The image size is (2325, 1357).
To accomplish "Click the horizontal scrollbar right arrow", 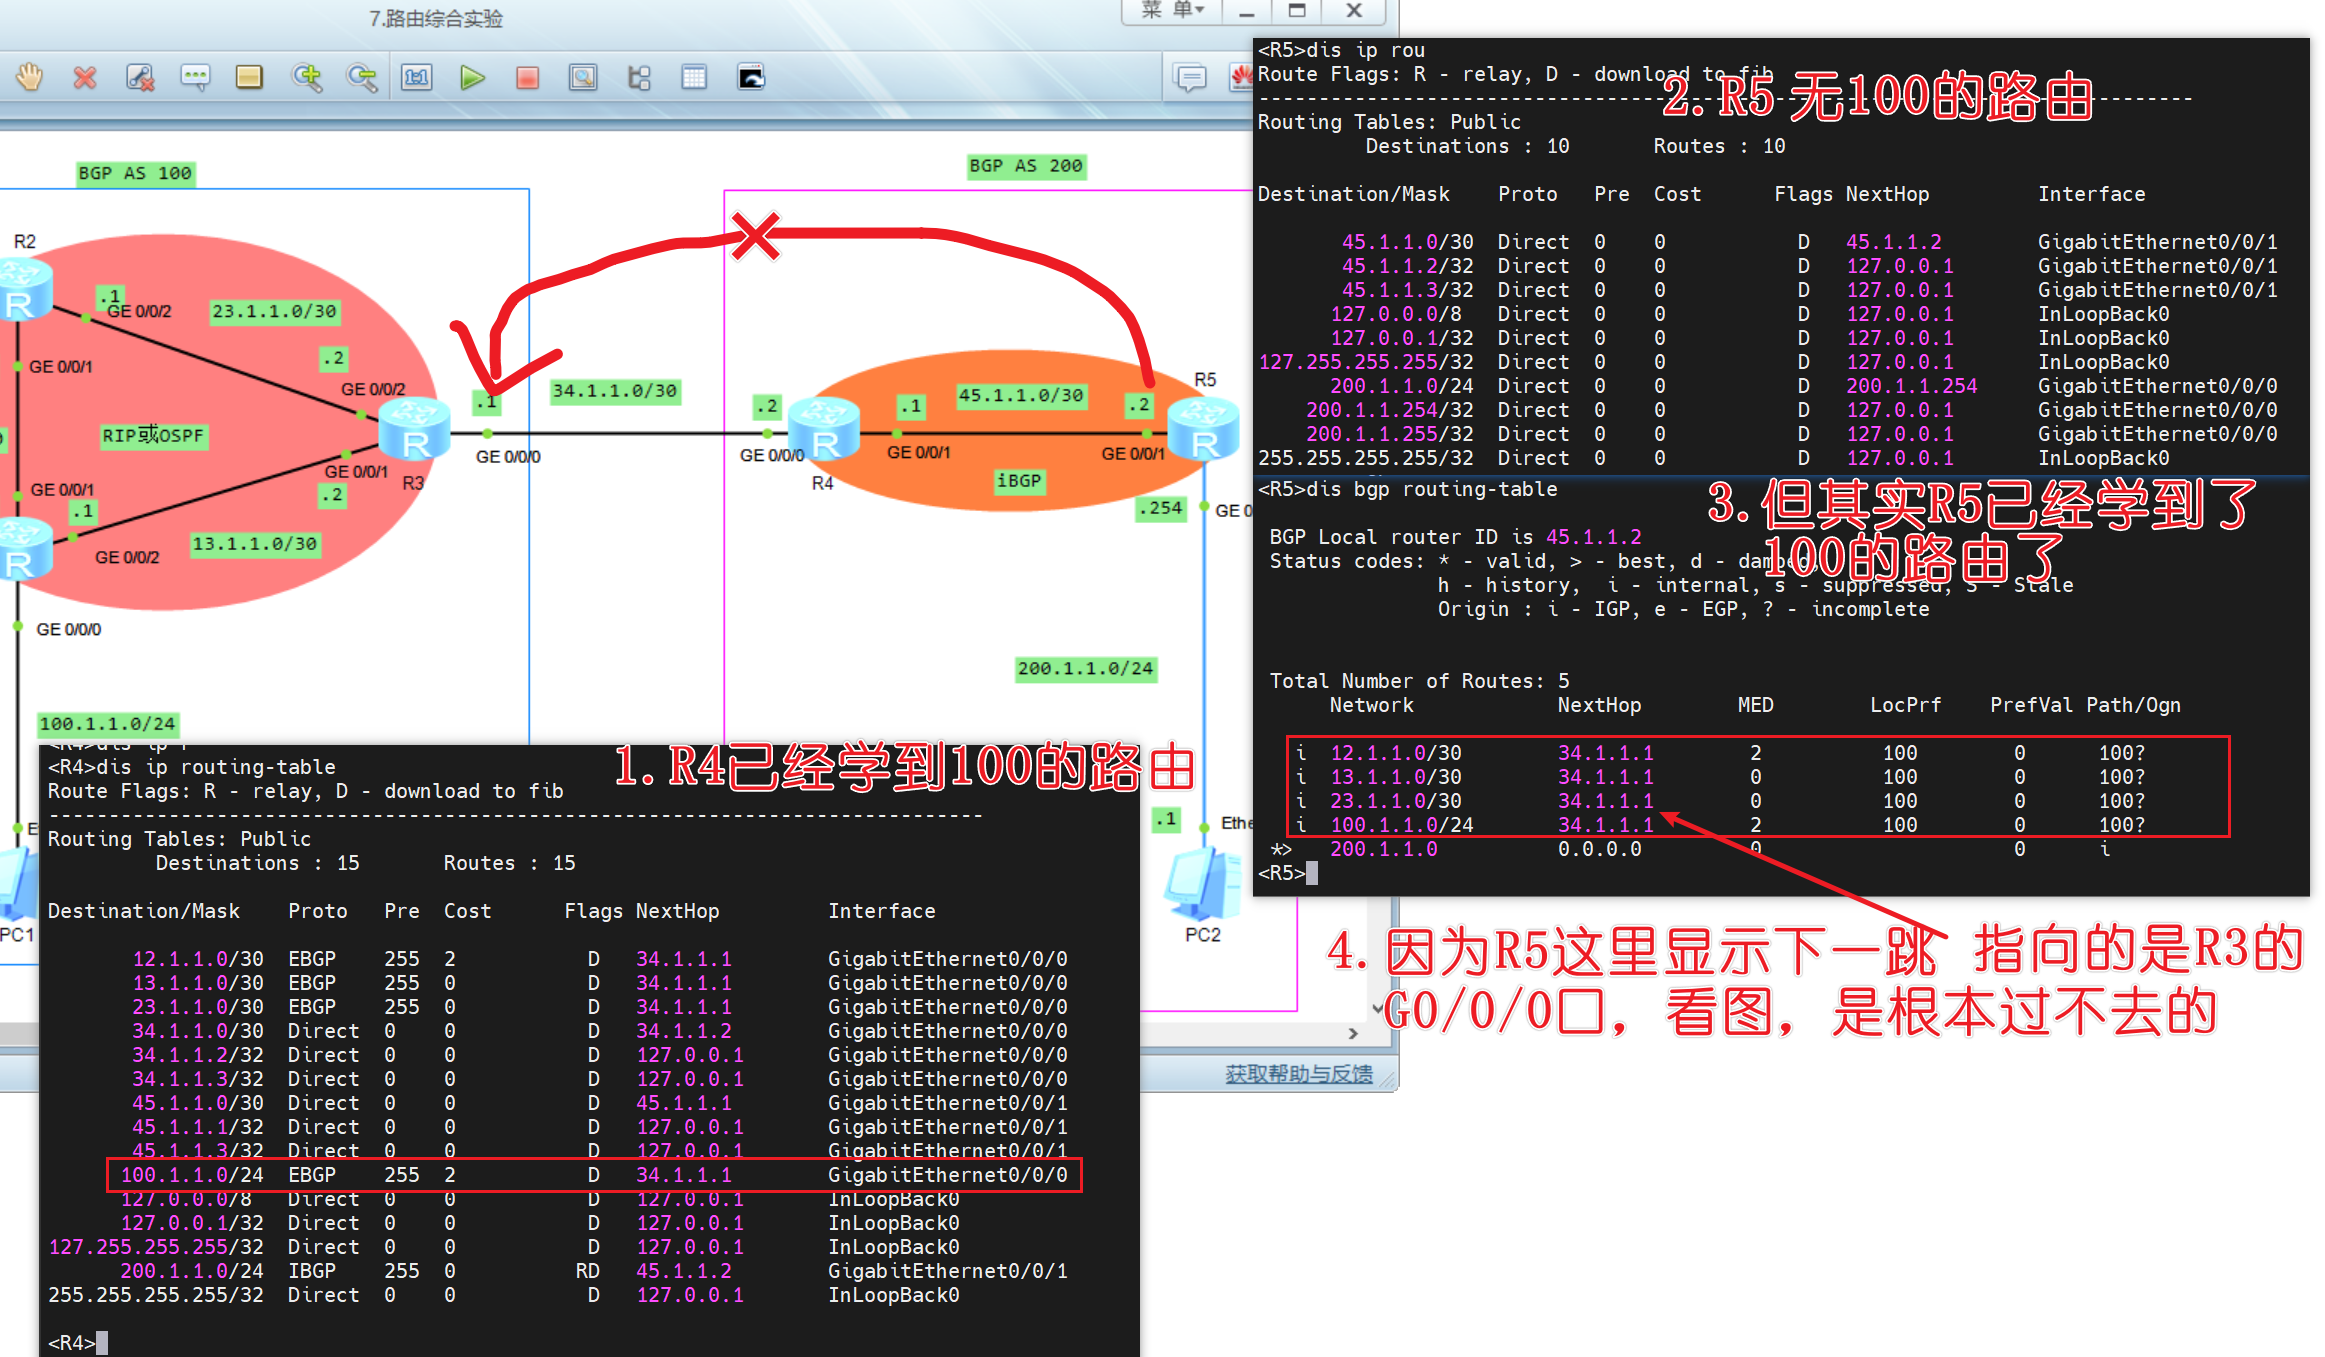I will 1353,1033.
